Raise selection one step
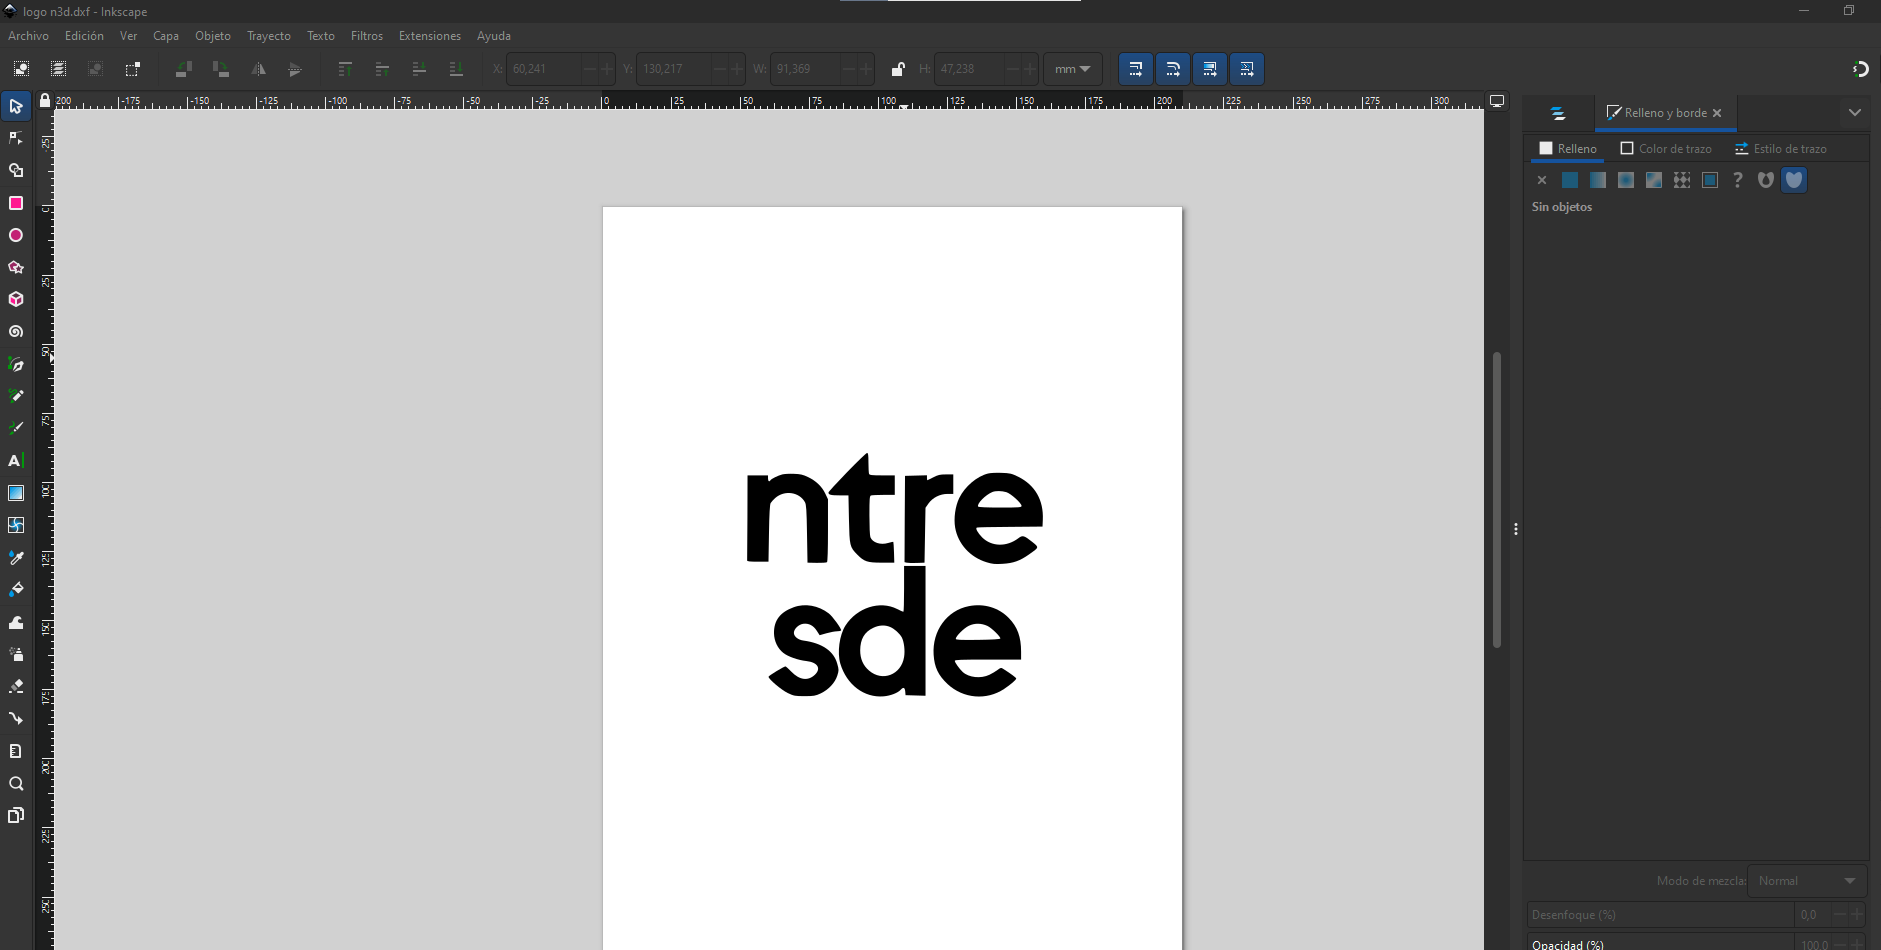 (x=382, y=69)
